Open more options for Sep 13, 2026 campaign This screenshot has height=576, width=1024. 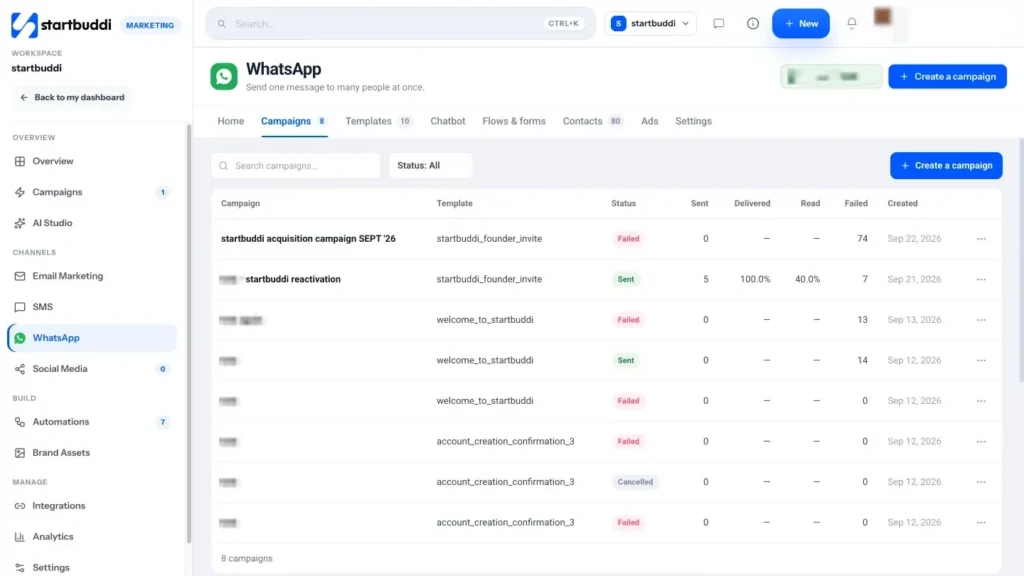[981, 320]
